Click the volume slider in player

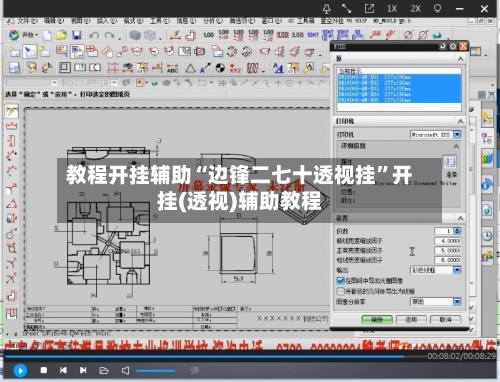pyautogui.click(x=155, y=371)
